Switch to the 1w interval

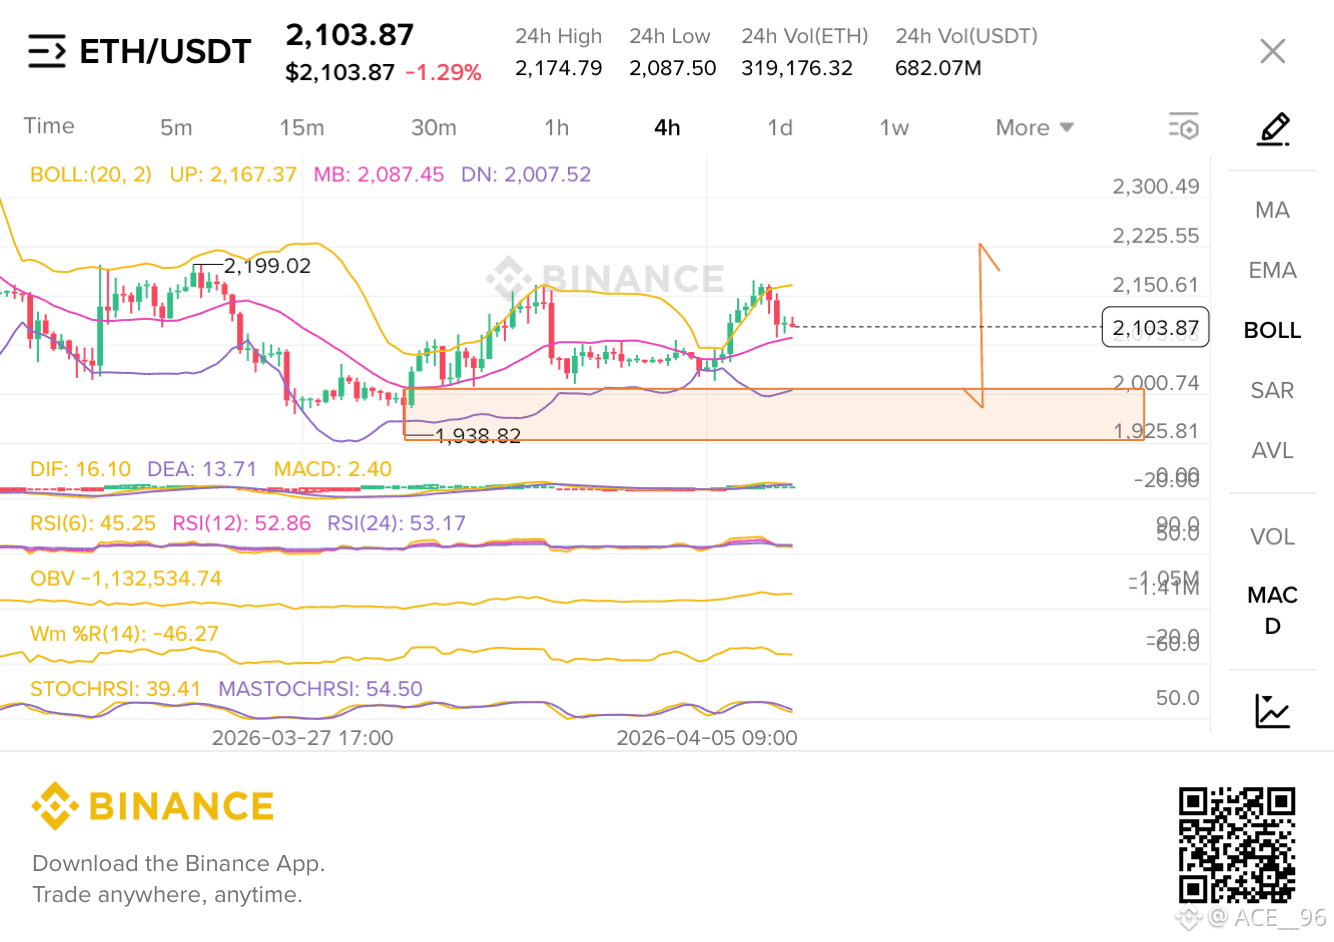tap(894, 127)
